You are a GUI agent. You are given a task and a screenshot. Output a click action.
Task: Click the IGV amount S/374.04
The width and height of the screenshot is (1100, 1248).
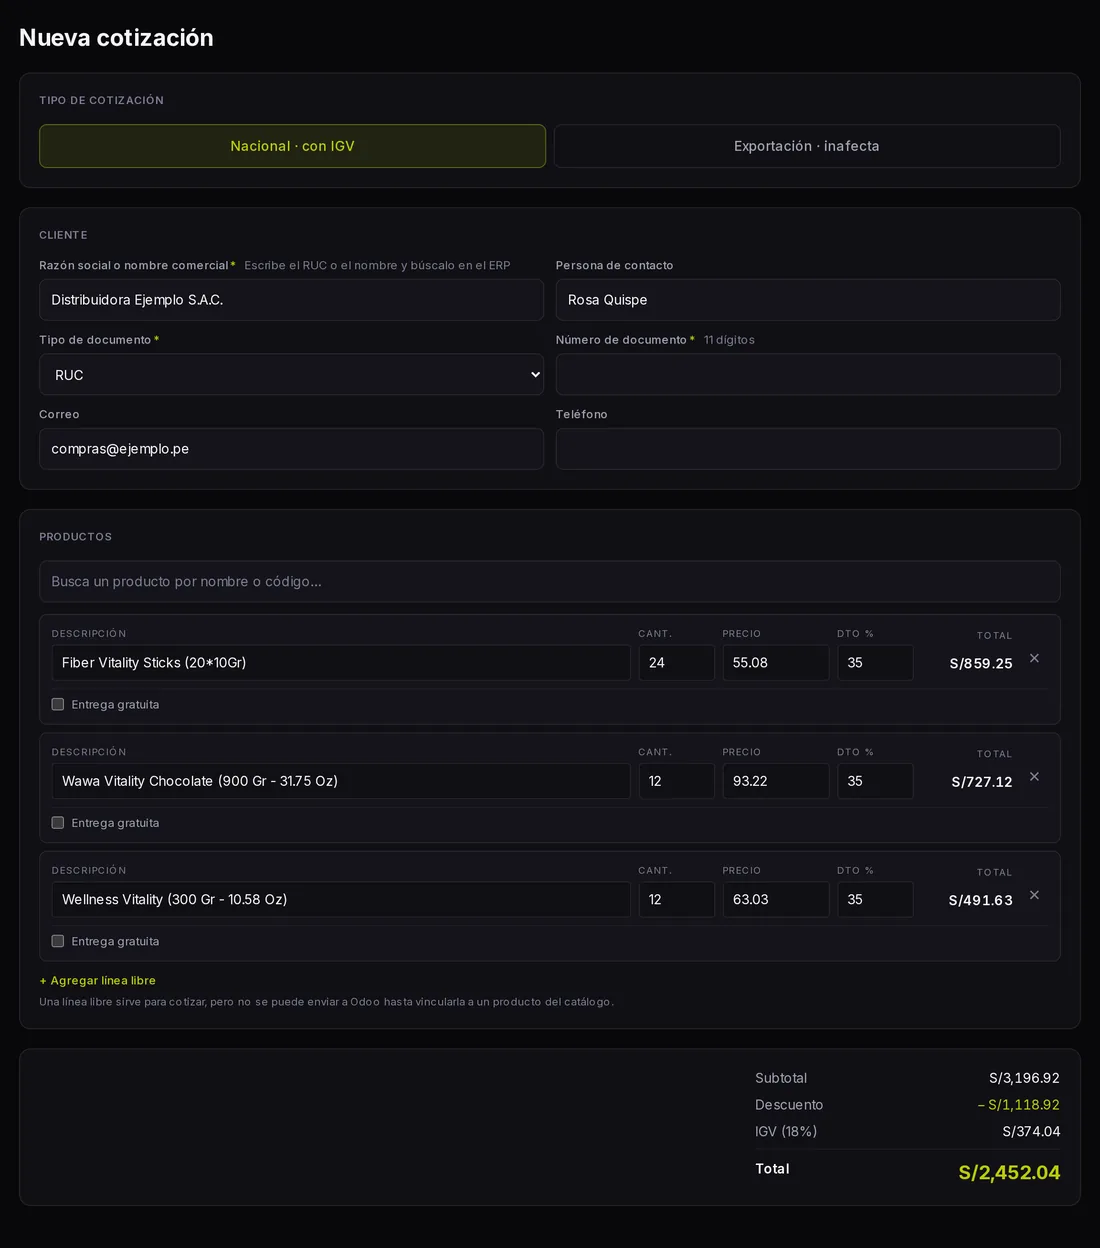[x=1031, y=1132]
